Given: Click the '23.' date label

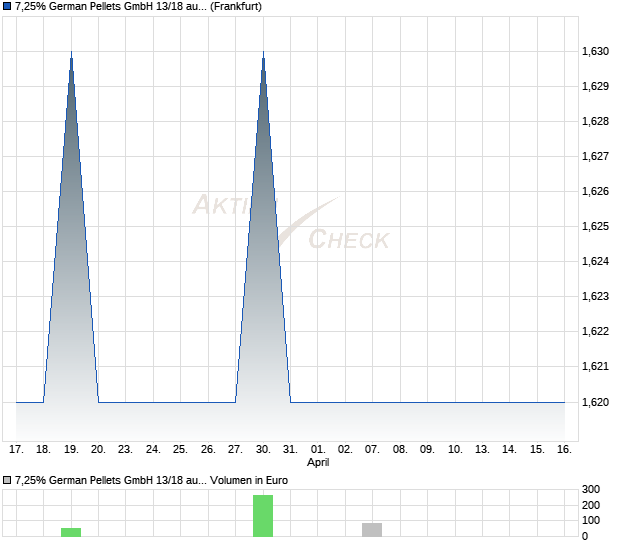Looking at the screenshot, I should coord(125,450).
